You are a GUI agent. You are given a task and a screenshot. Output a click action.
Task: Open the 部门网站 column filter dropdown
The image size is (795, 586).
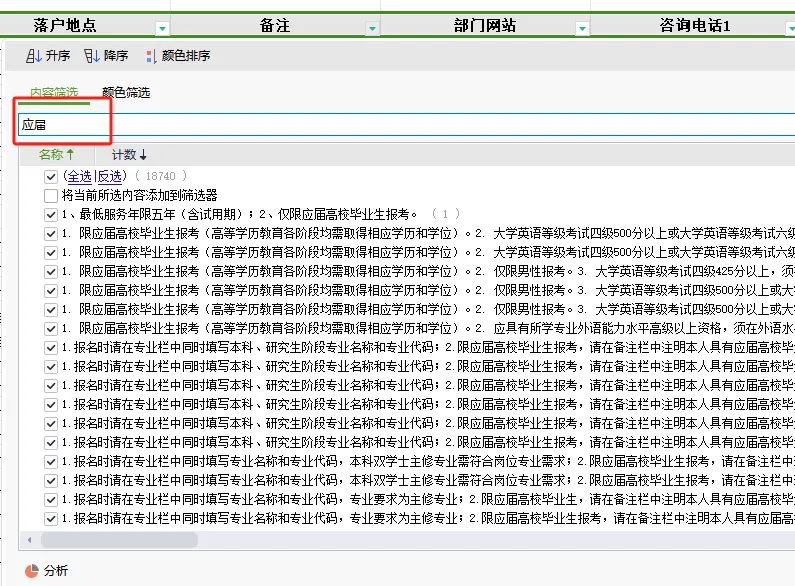coord(582,28)
